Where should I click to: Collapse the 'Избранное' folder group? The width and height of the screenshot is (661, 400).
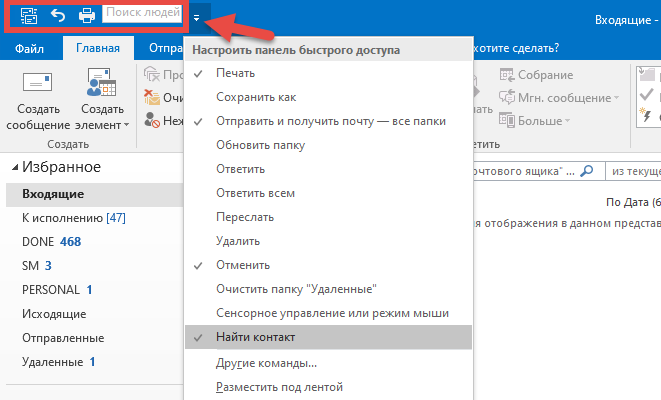tap(15, 168)
